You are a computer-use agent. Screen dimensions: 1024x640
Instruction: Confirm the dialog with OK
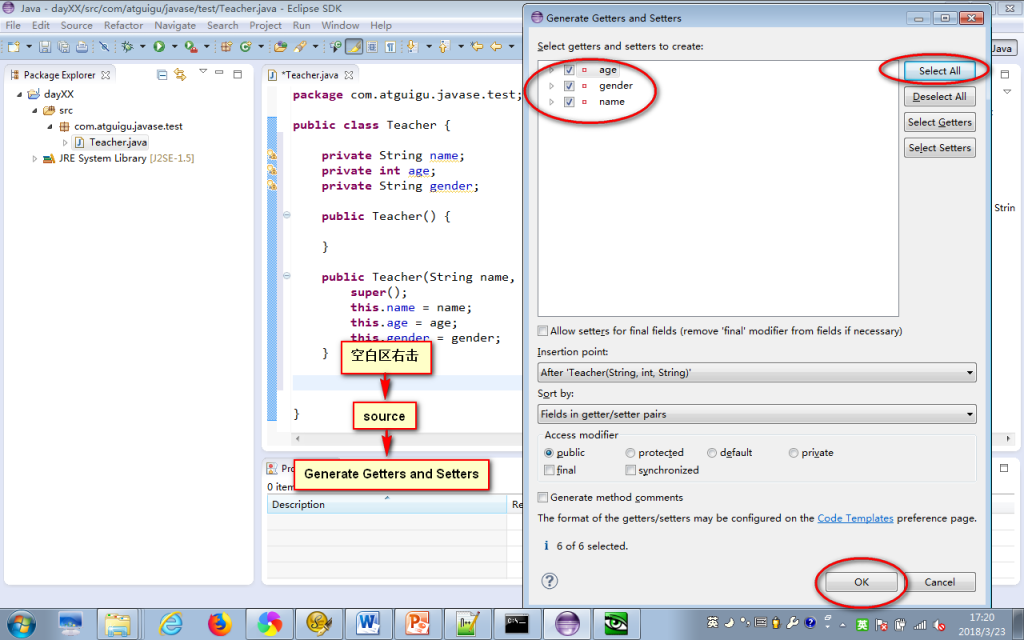pos(861,582)
